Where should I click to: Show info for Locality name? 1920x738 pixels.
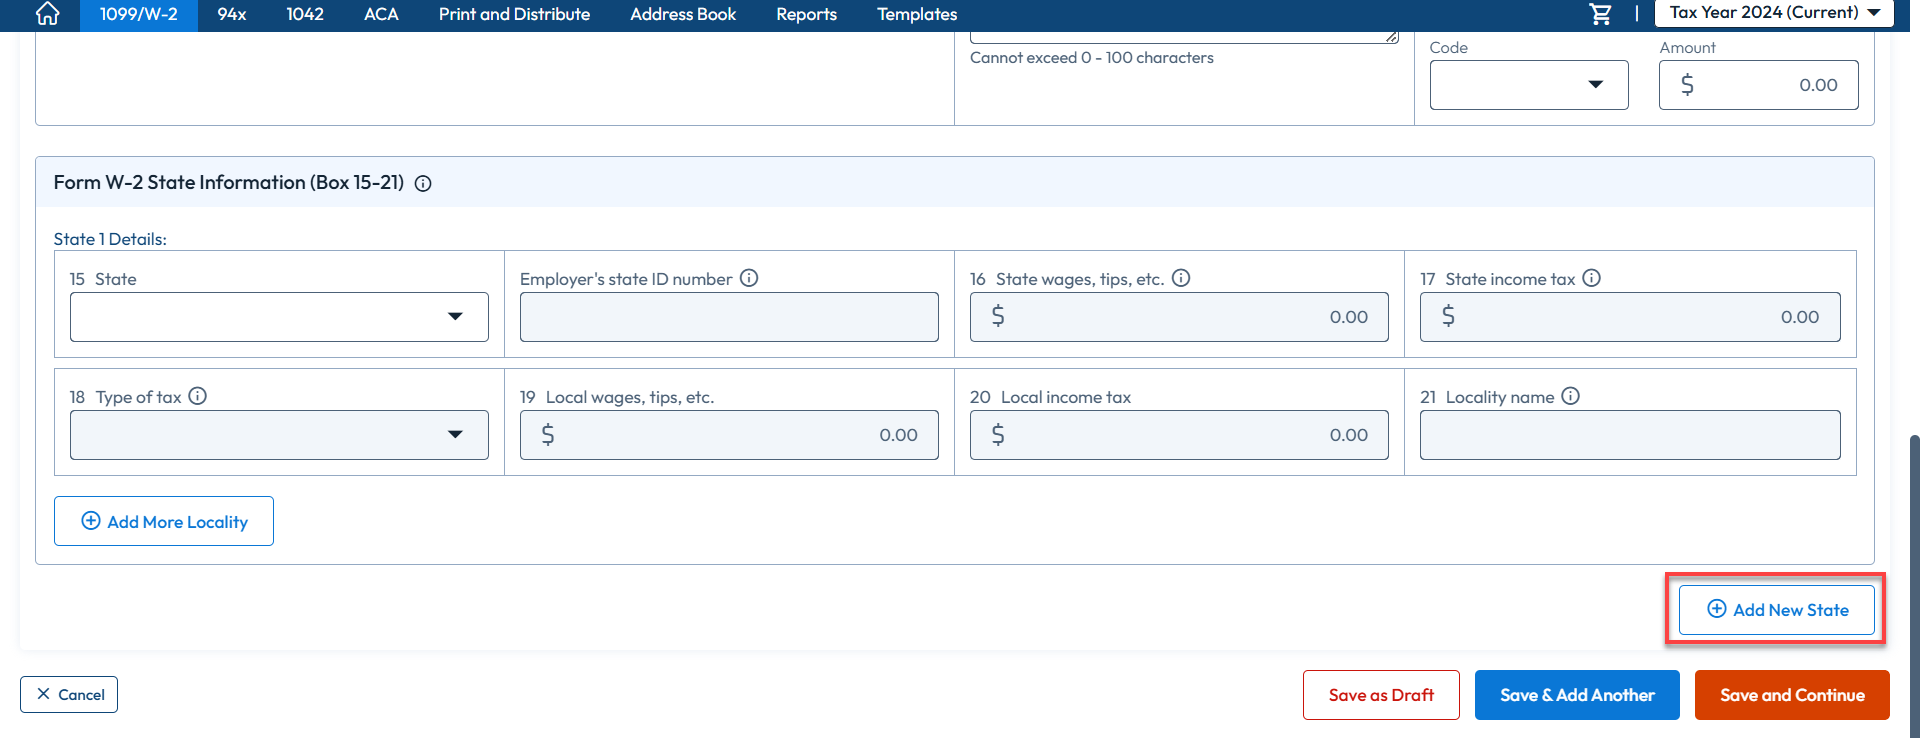1571,396
